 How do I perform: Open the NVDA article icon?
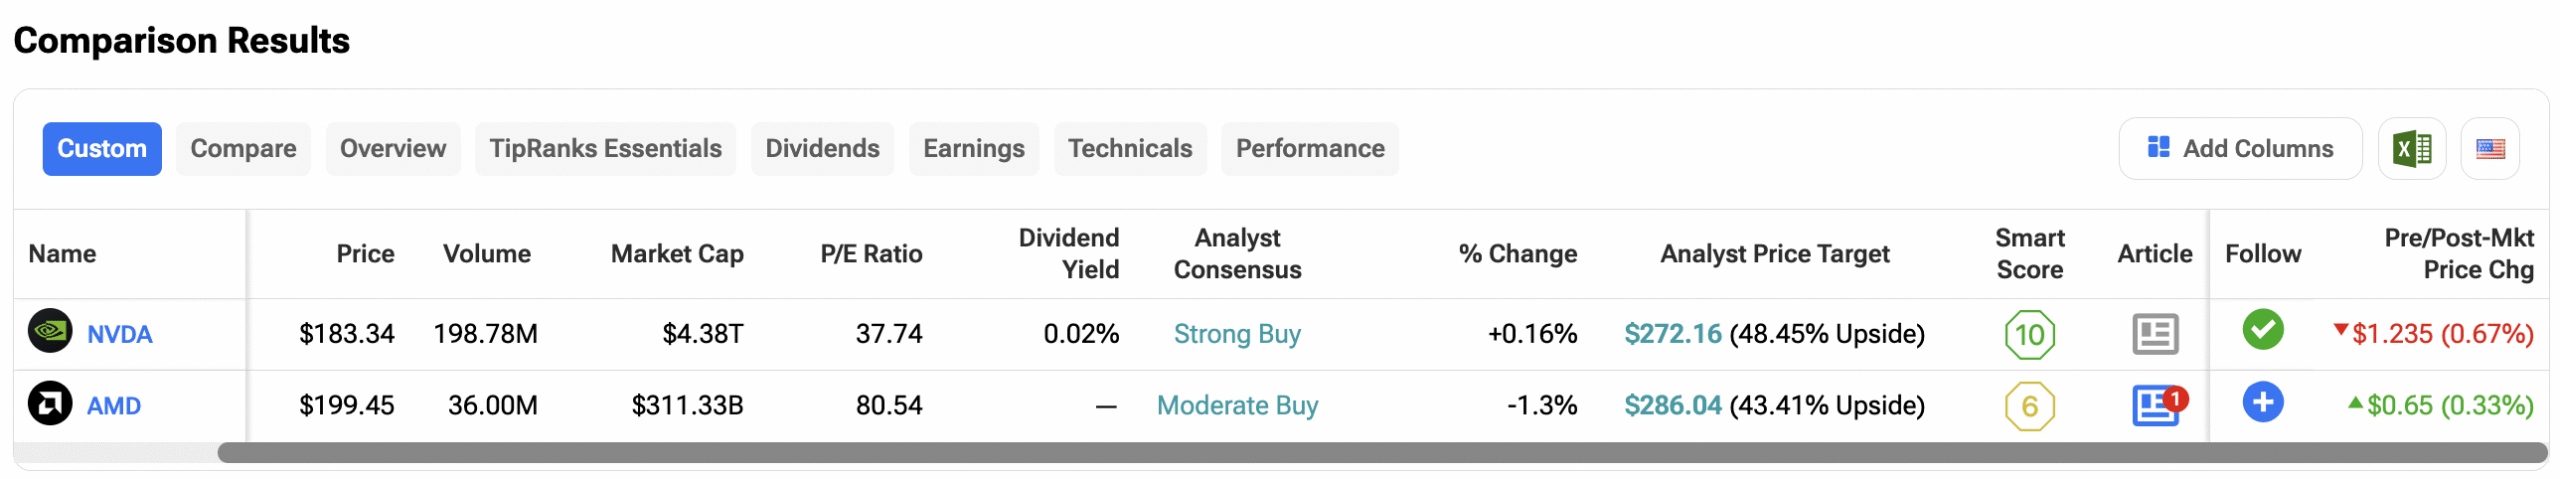2154,334
